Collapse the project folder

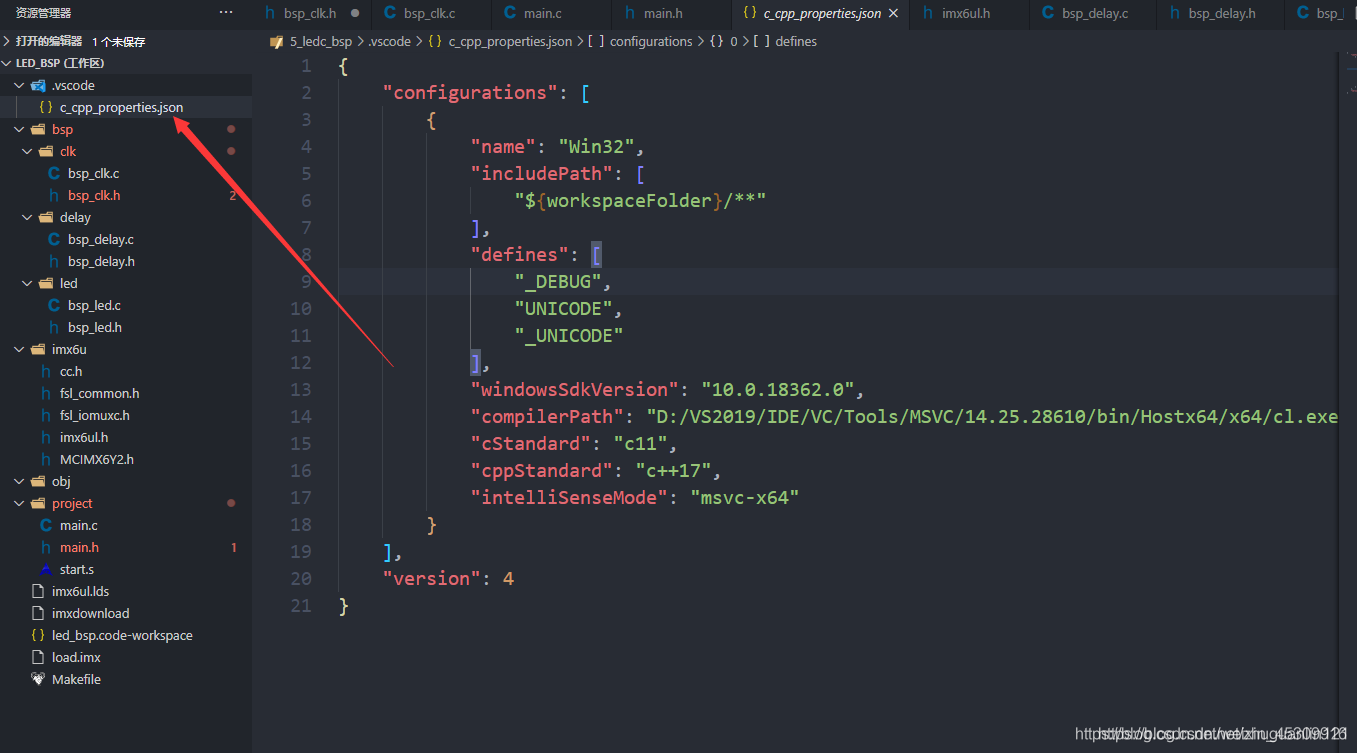(19, 503)
